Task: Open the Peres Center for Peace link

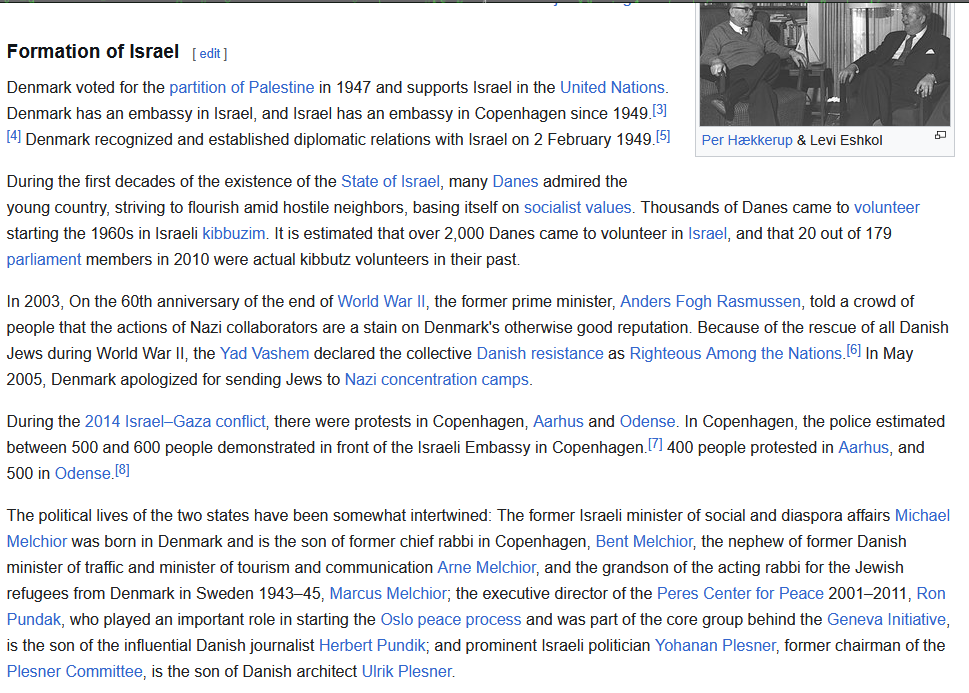Action: click(740, 593)
